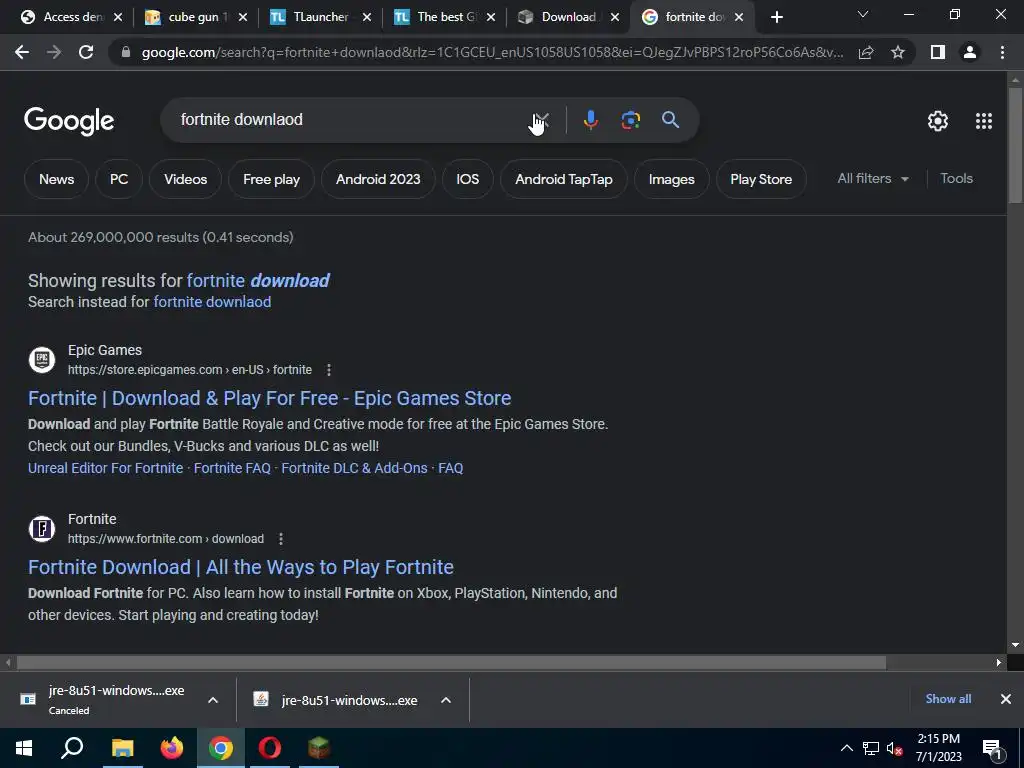Filter results by Videos
Image resolution: width=1024 pixels, height=768 pixels.
[185, 179]
